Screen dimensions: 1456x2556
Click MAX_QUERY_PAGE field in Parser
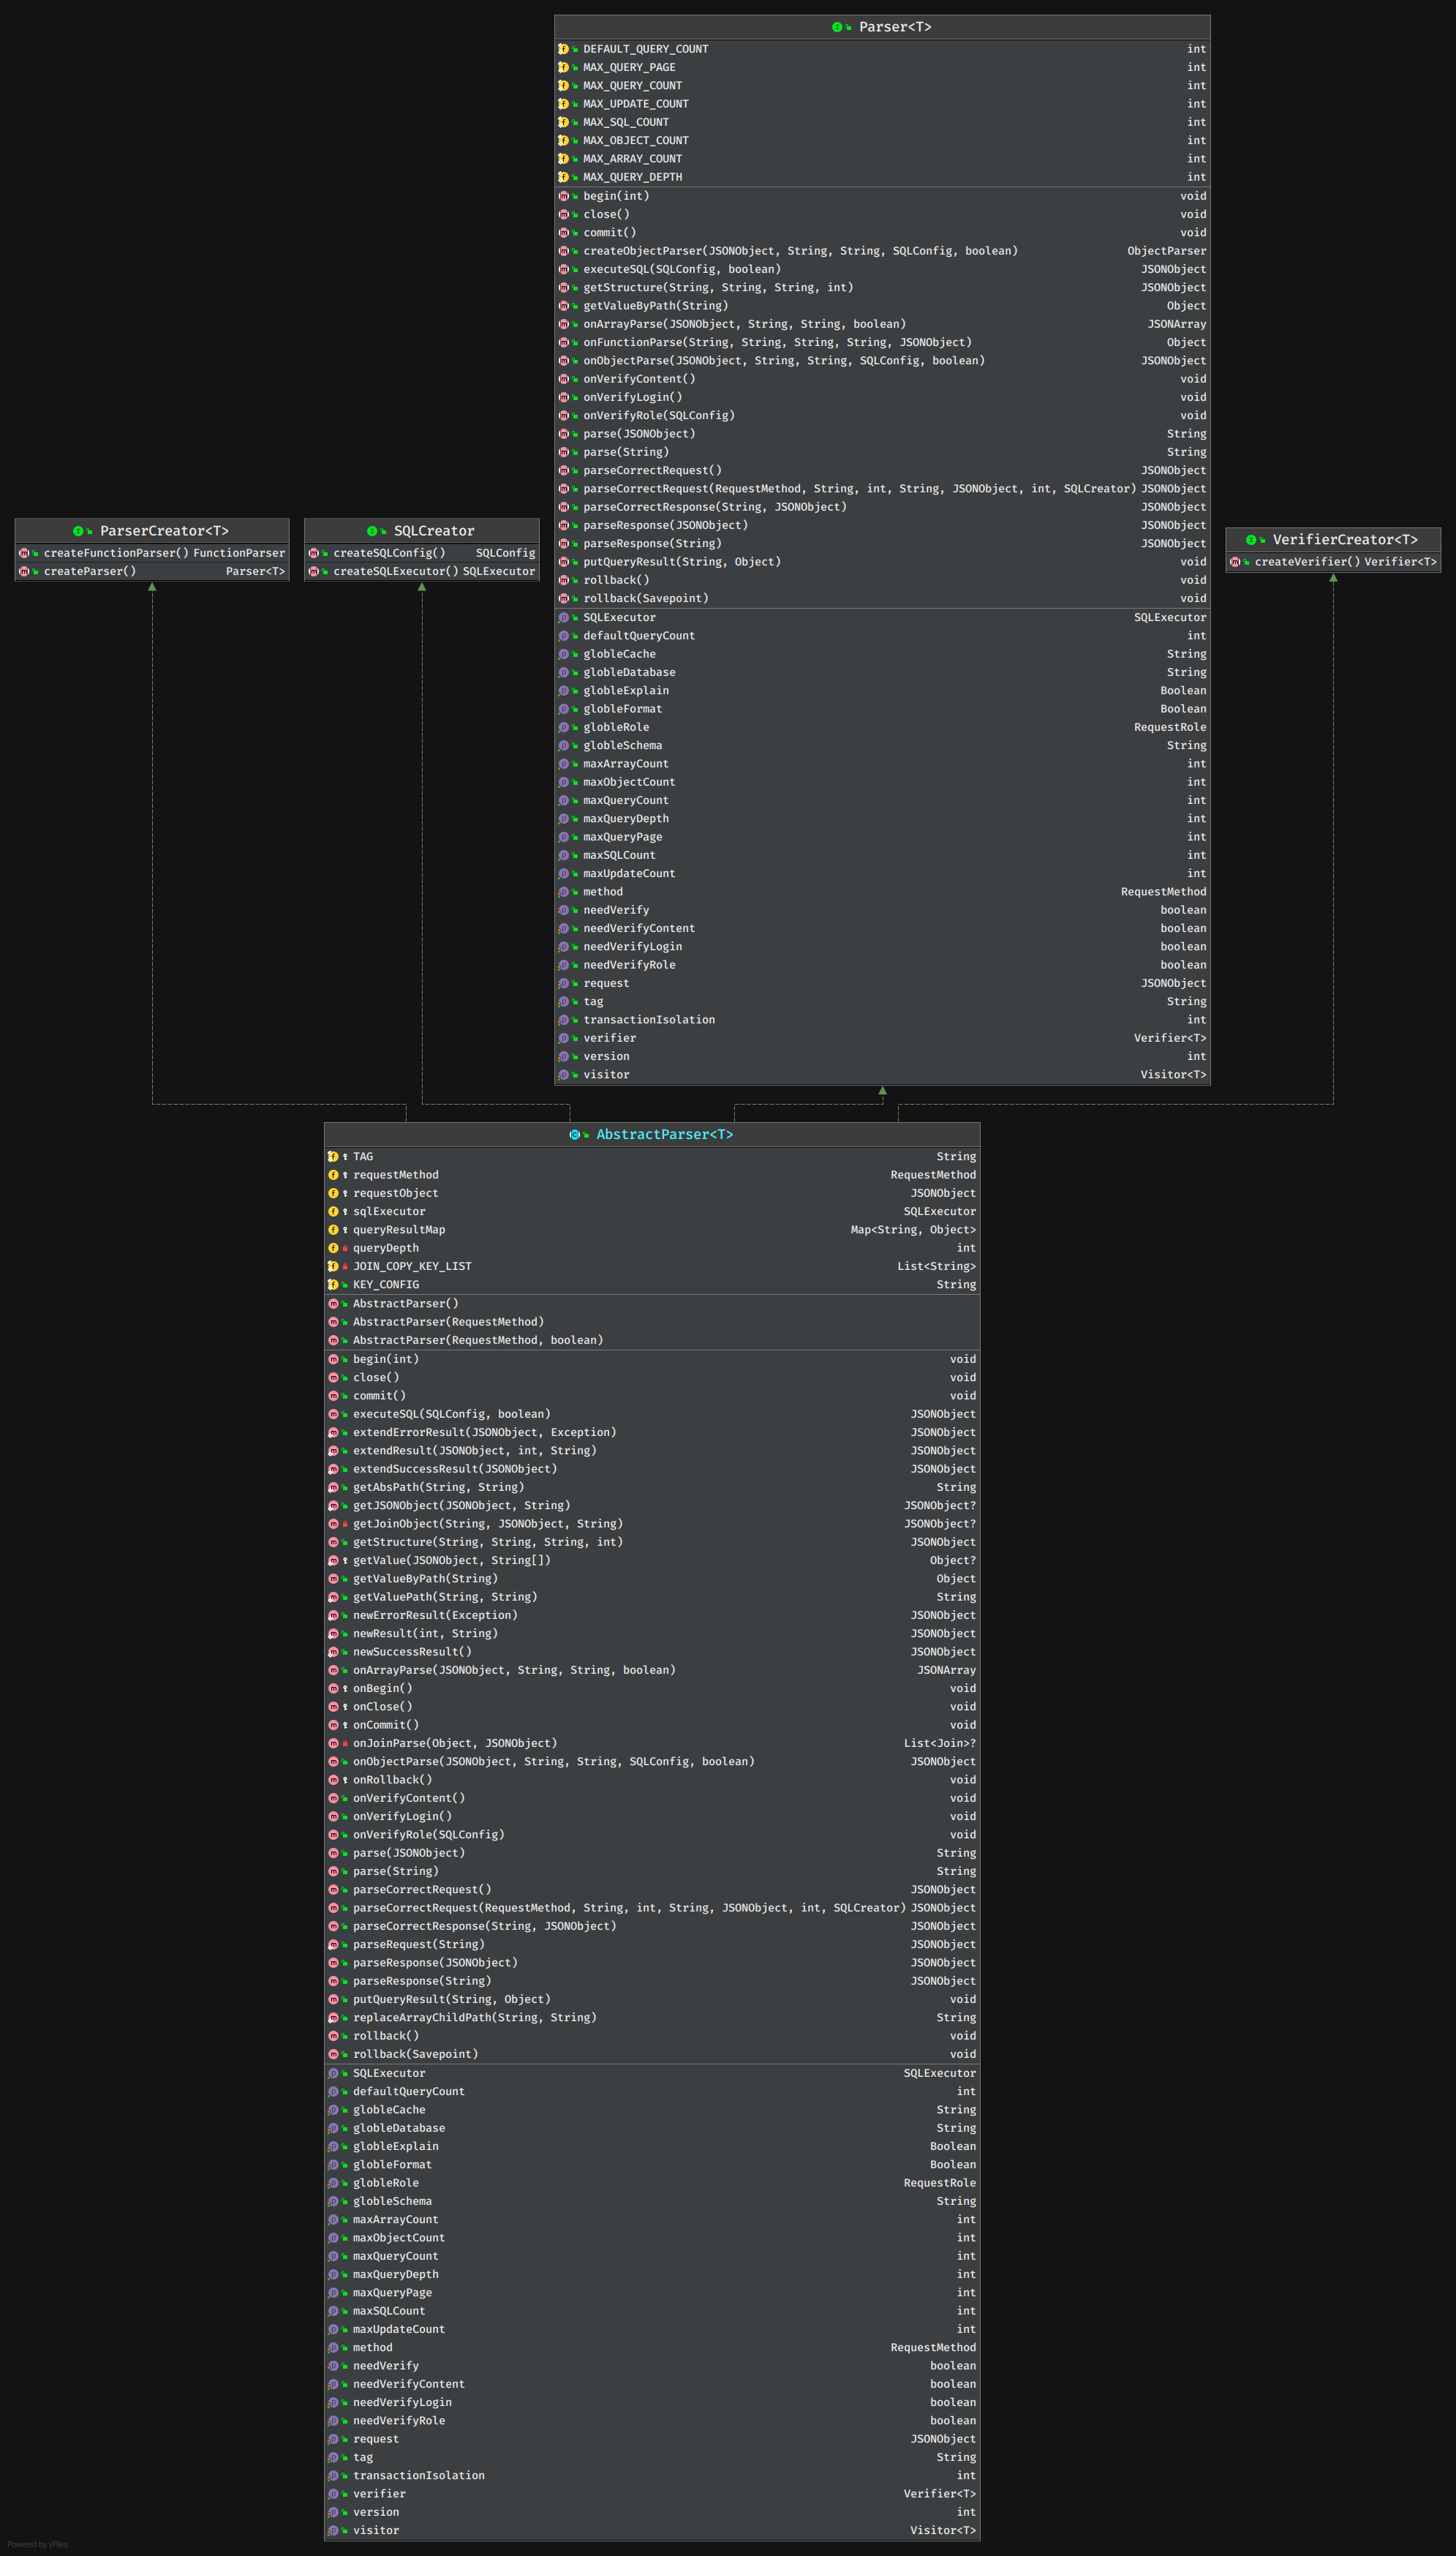tap(882, 67)
